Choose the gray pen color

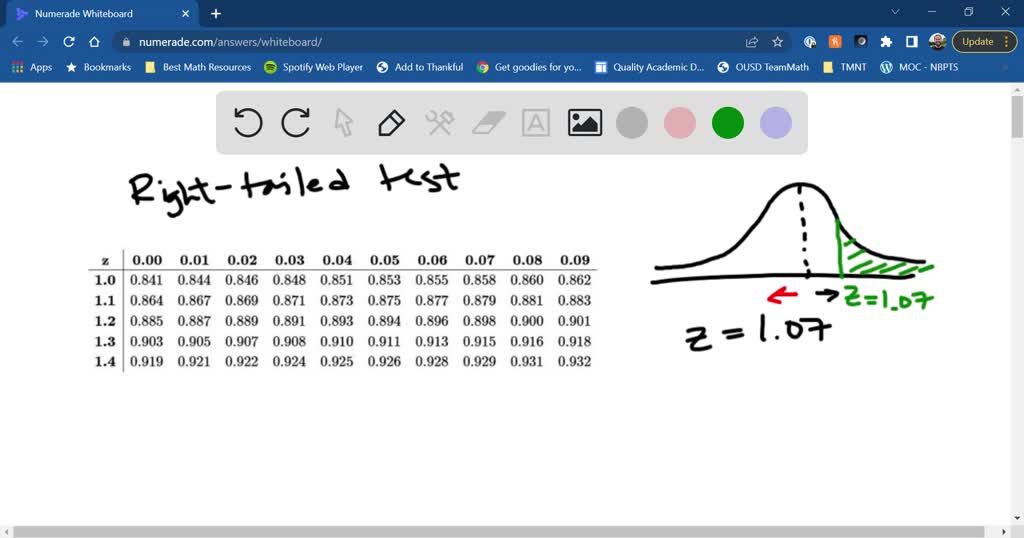632,123
